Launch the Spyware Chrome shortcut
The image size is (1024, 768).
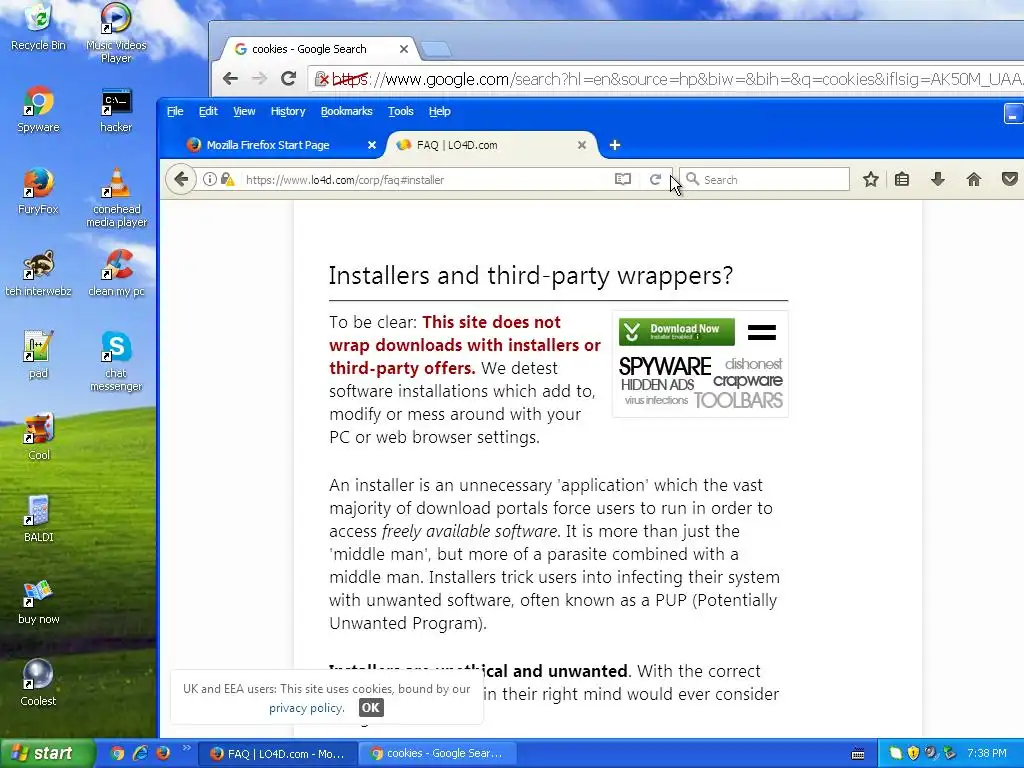(38, 110)
